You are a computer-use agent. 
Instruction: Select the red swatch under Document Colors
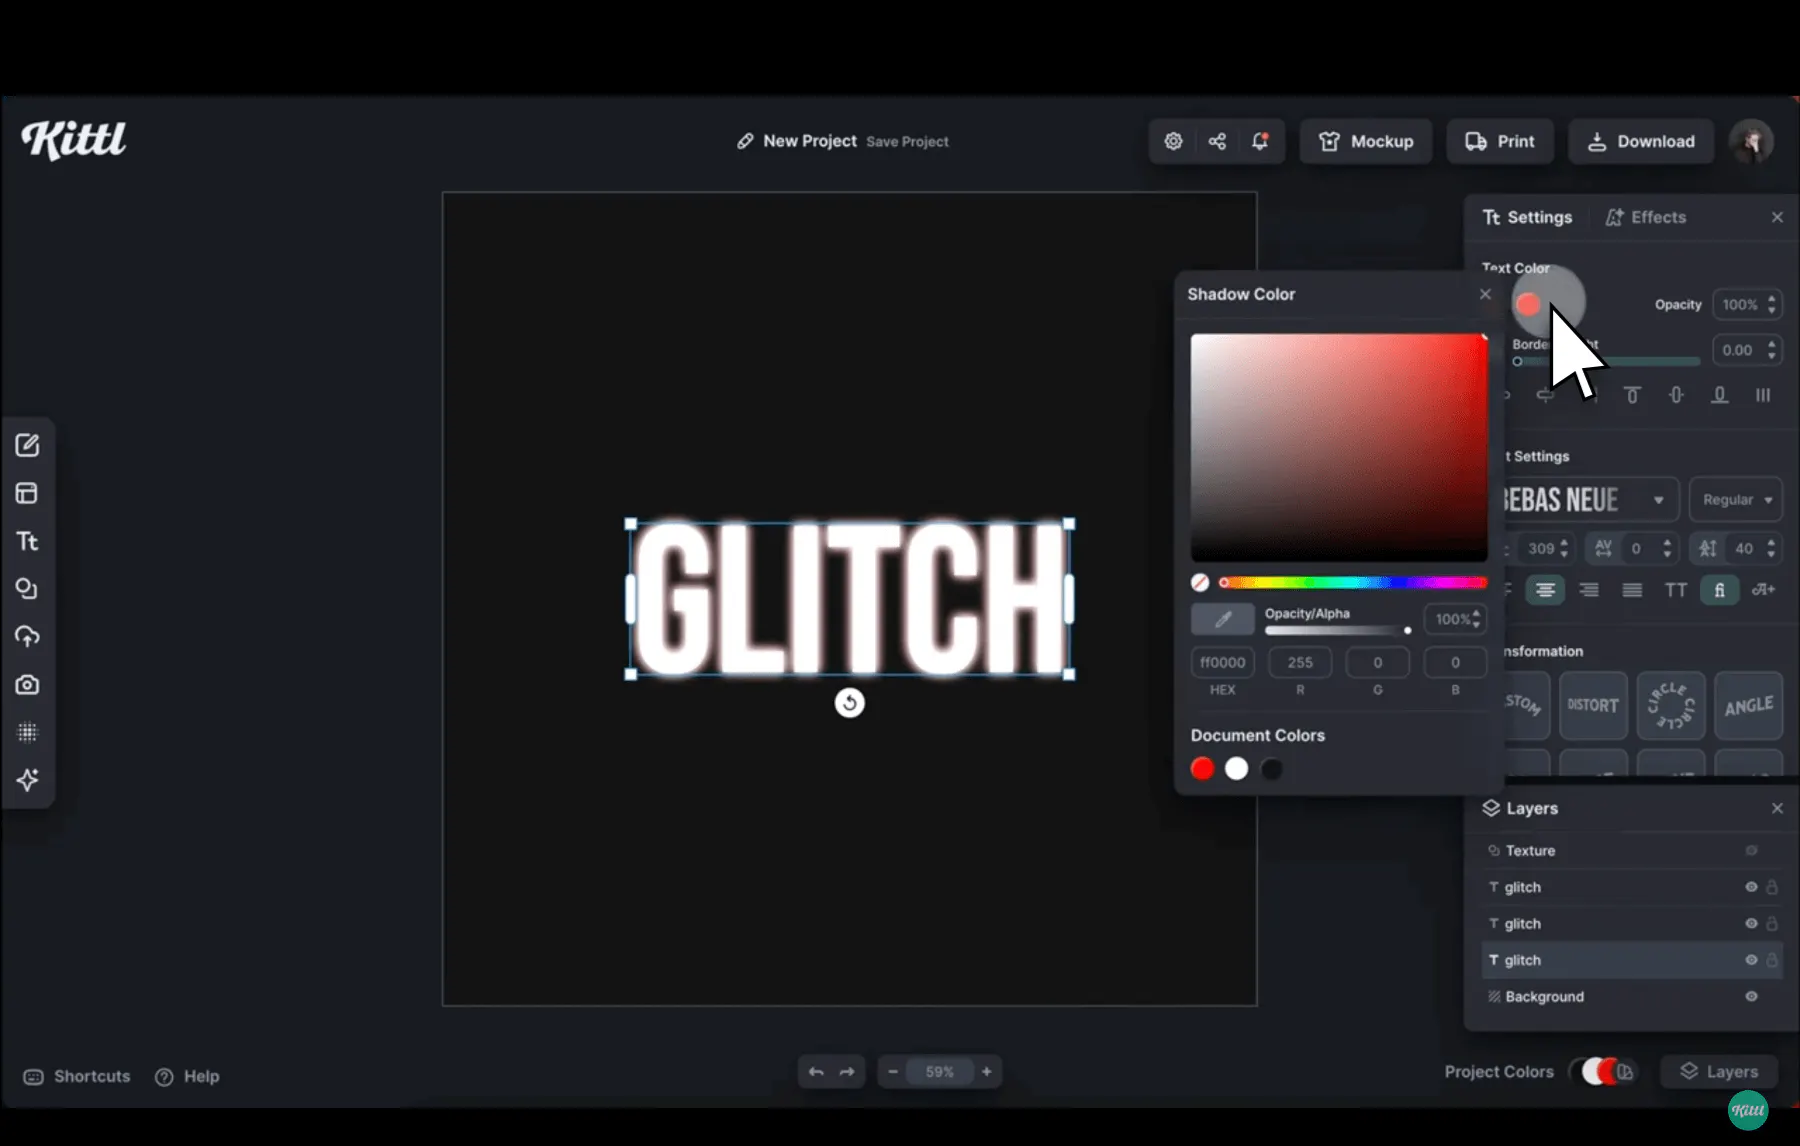tap(1202, 768)
